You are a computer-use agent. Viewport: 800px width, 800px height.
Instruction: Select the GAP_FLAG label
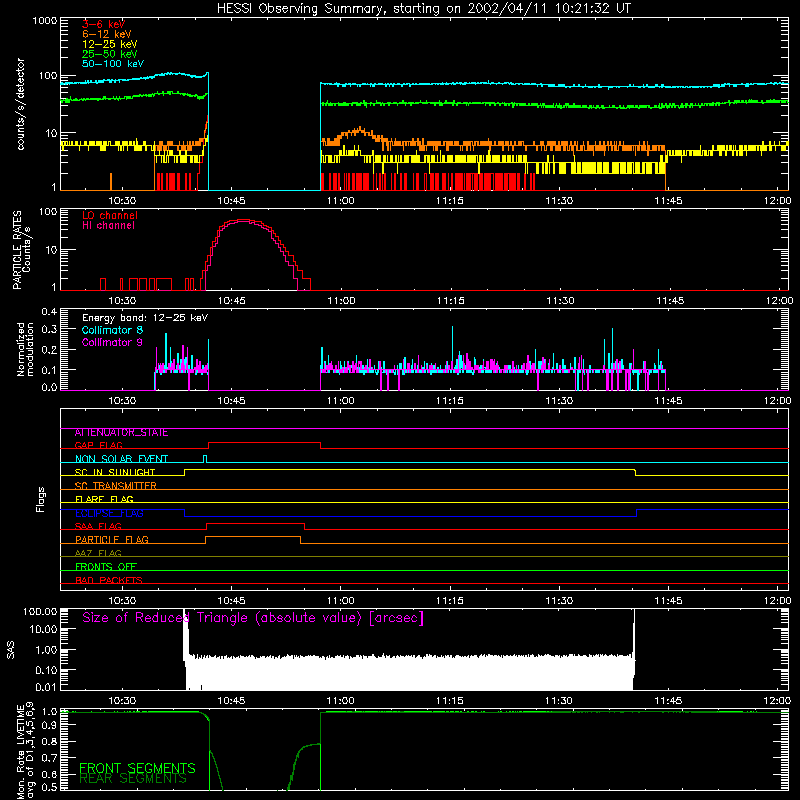[x=98, y=445]
